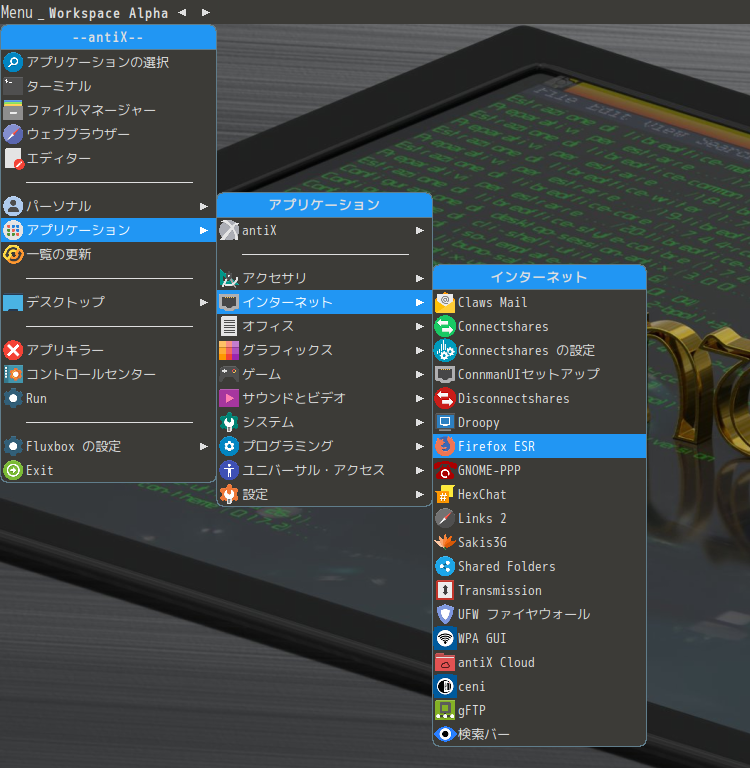The height and width of the screenshot is (768, 750).
Task: Click the ceni icon
Action: click(445, 686)
